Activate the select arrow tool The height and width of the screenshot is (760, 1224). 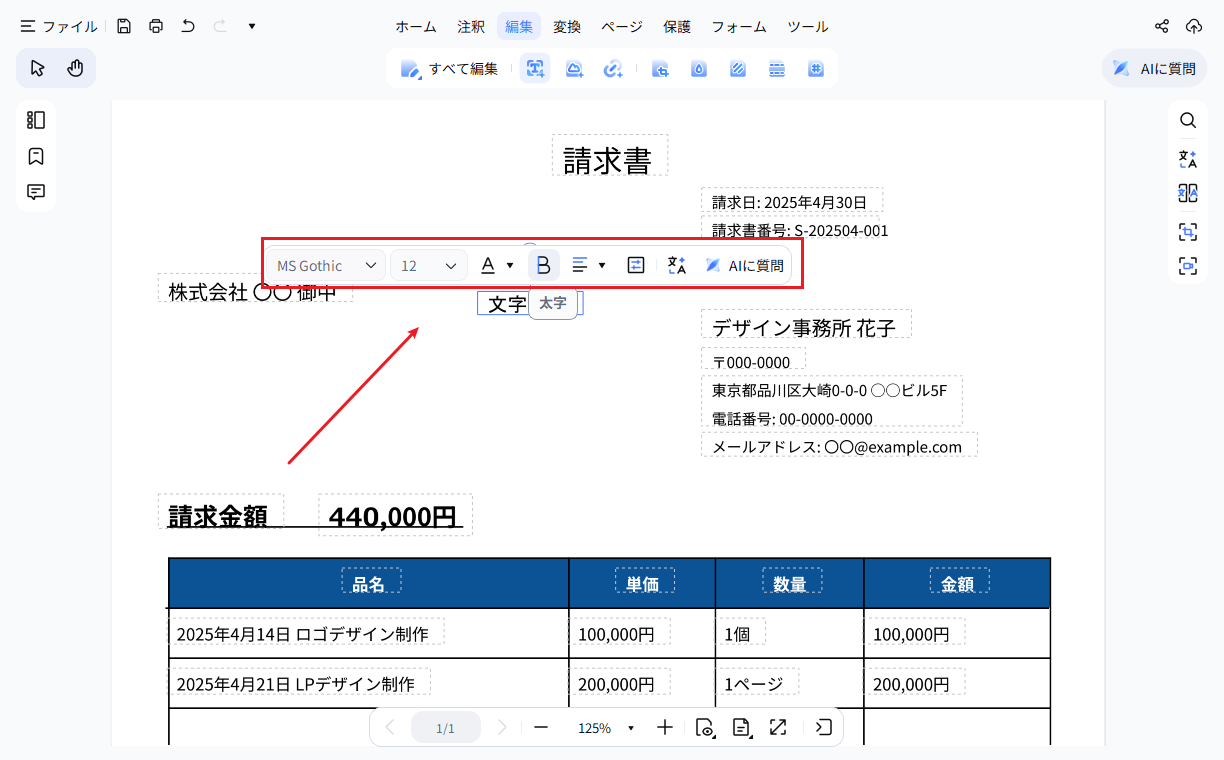[37, 68]
